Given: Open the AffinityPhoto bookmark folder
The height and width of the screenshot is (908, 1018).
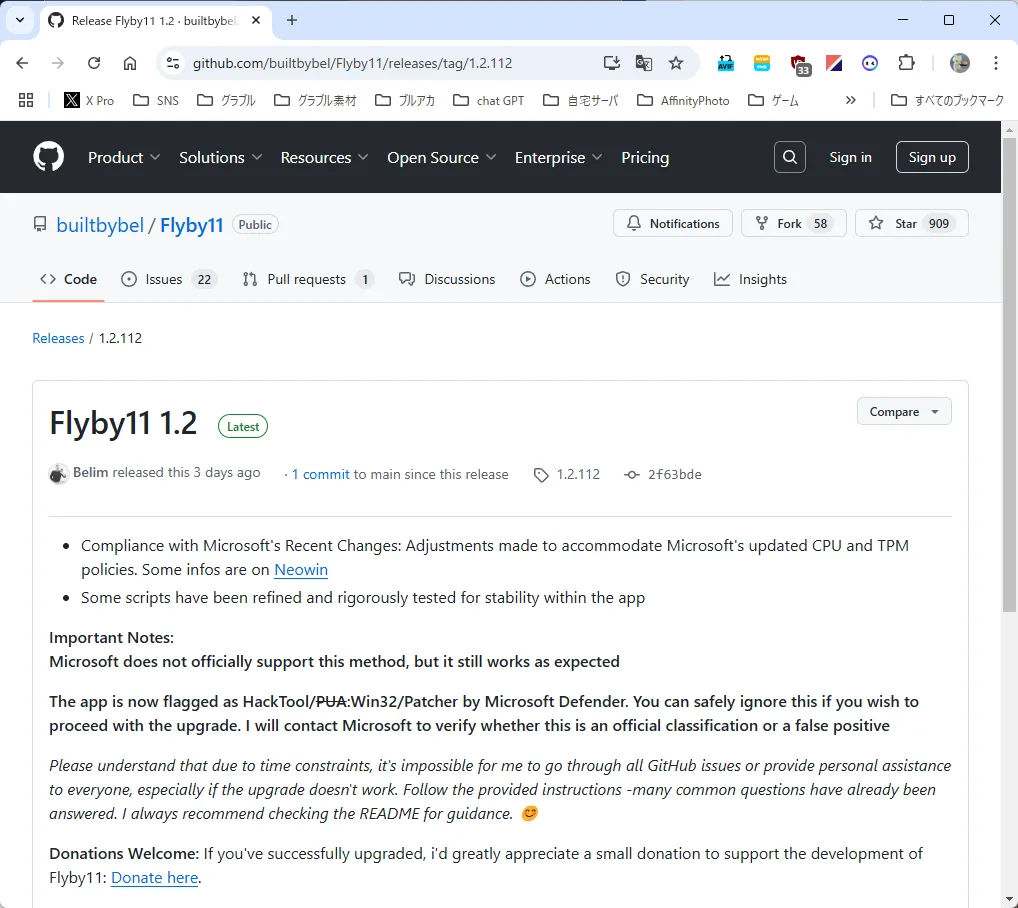Looking at the screenshot, I should [683, 100].
